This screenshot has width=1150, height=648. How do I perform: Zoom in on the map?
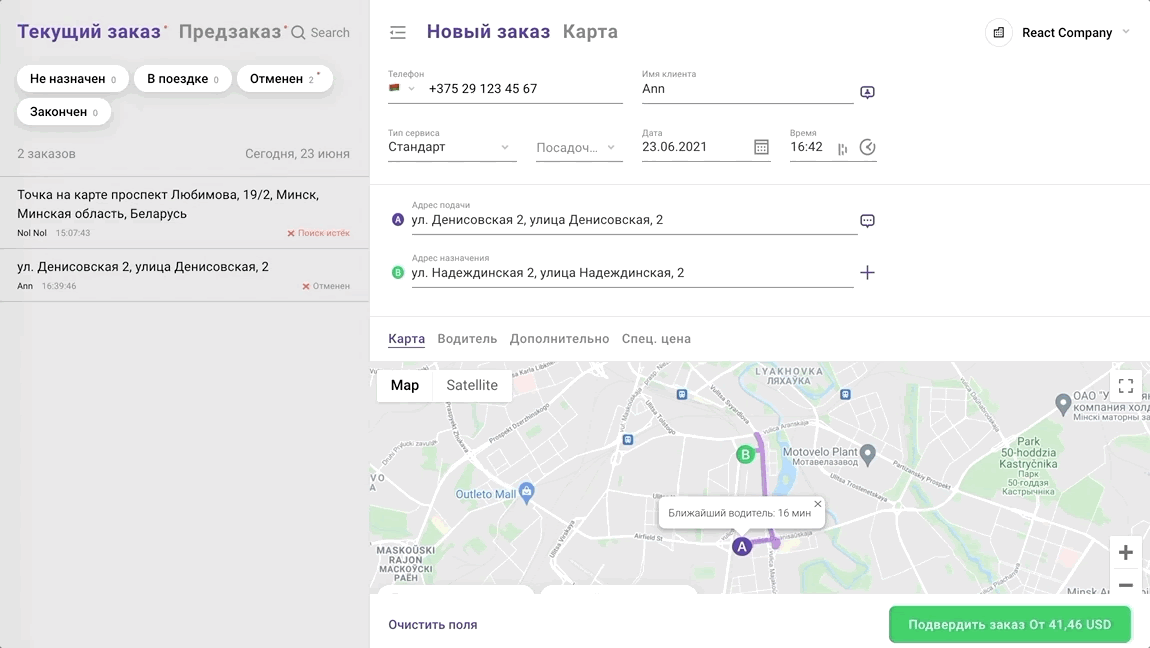1125,553
